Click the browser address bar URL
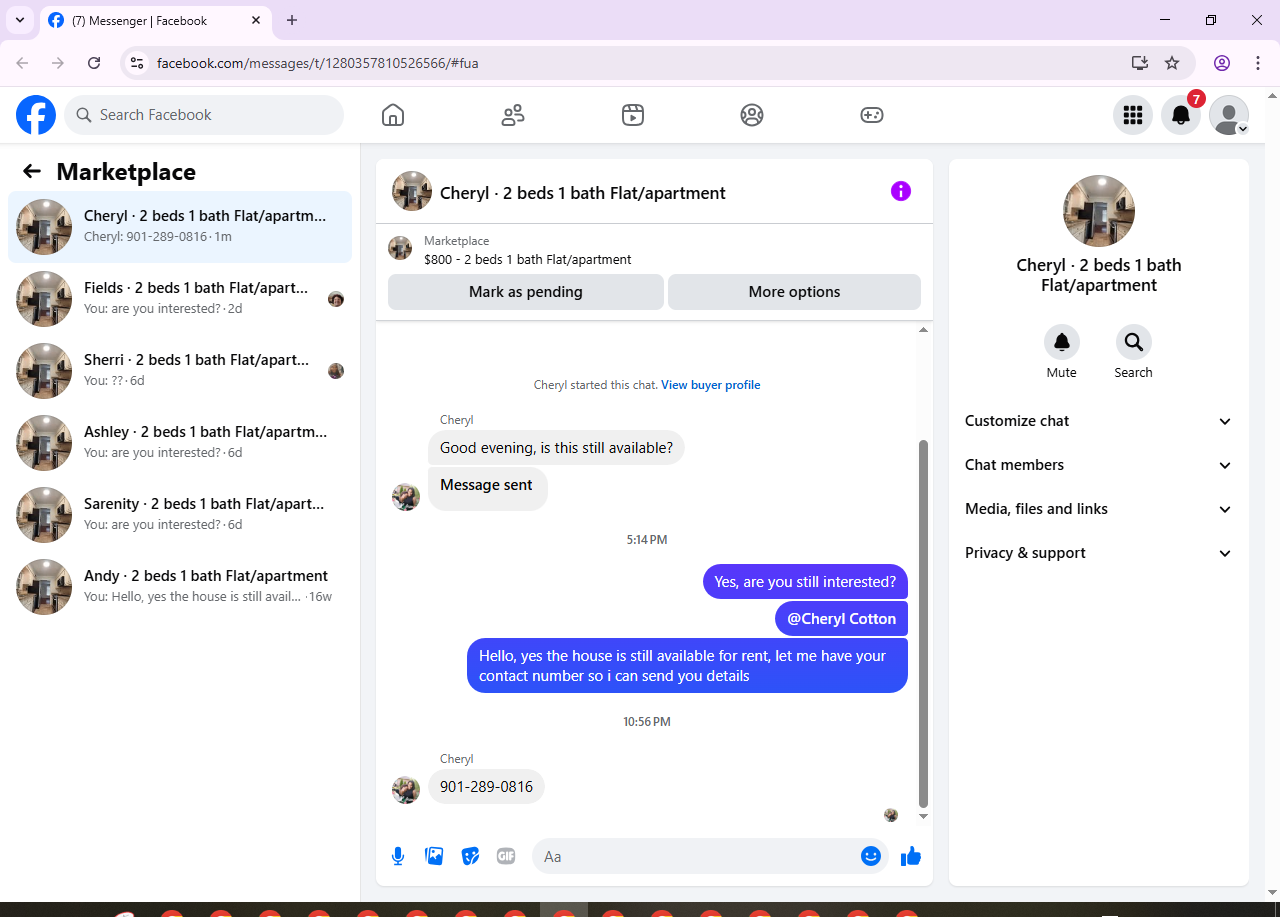1280x917 pixels. coord(318,63)
